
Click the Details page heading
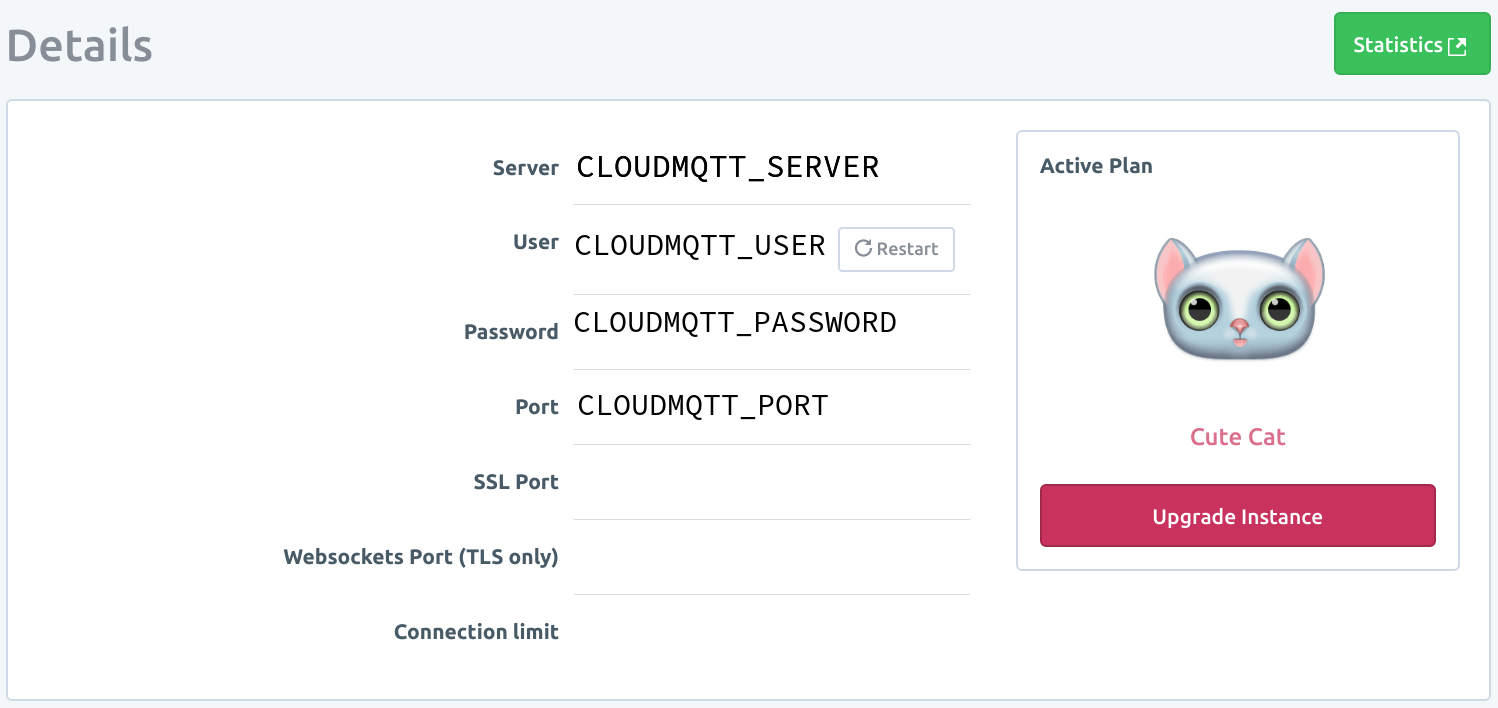80,45
